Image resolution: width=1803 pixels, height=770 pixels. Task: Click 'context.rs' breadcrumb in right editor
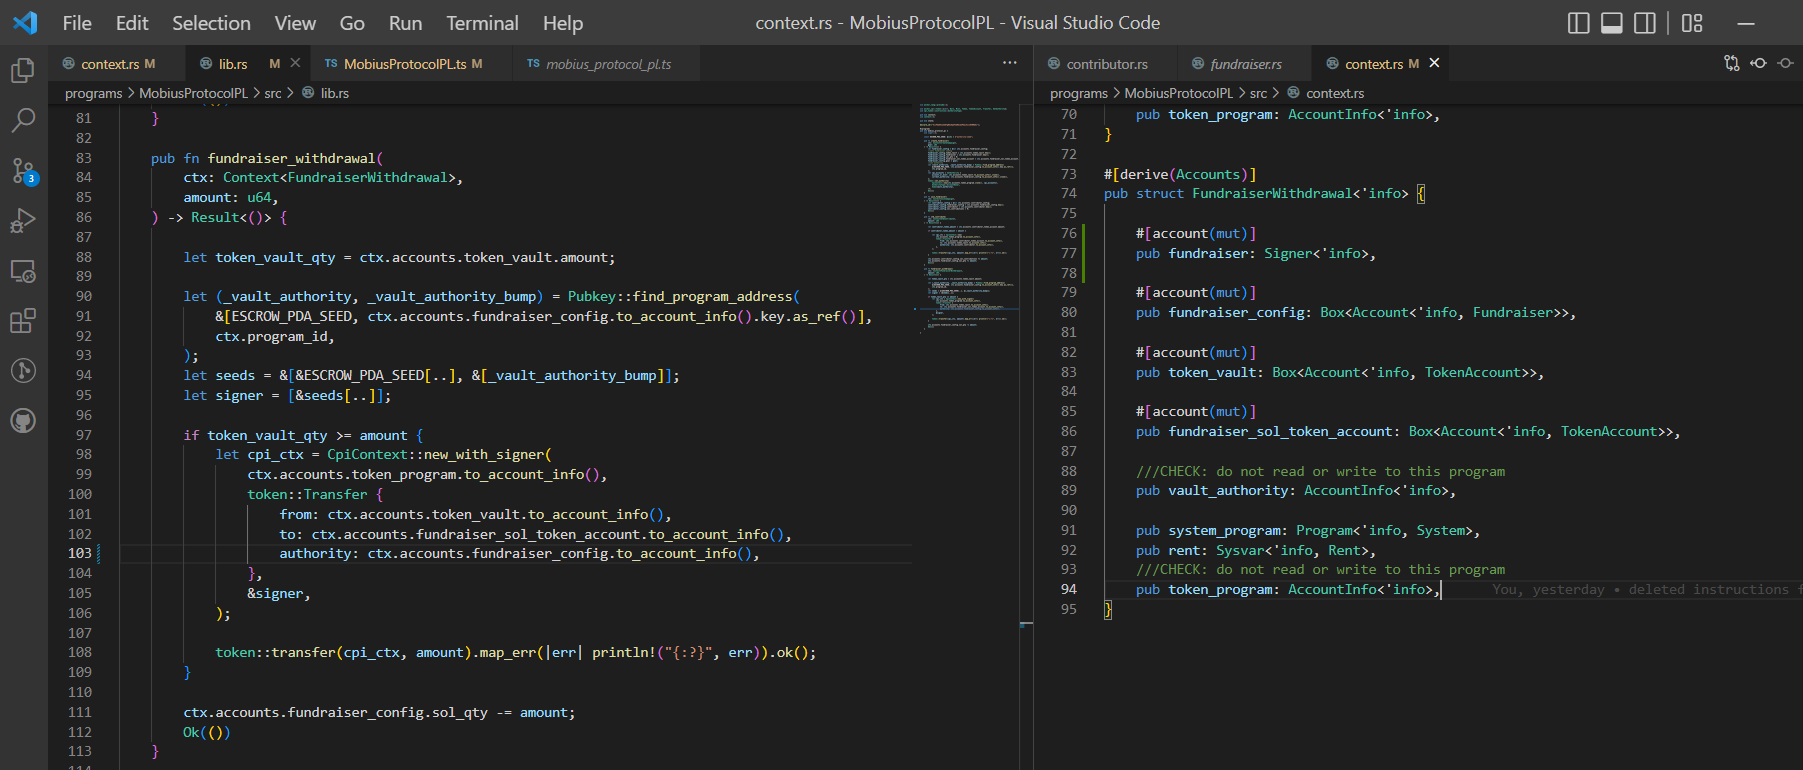[1334, 93]
